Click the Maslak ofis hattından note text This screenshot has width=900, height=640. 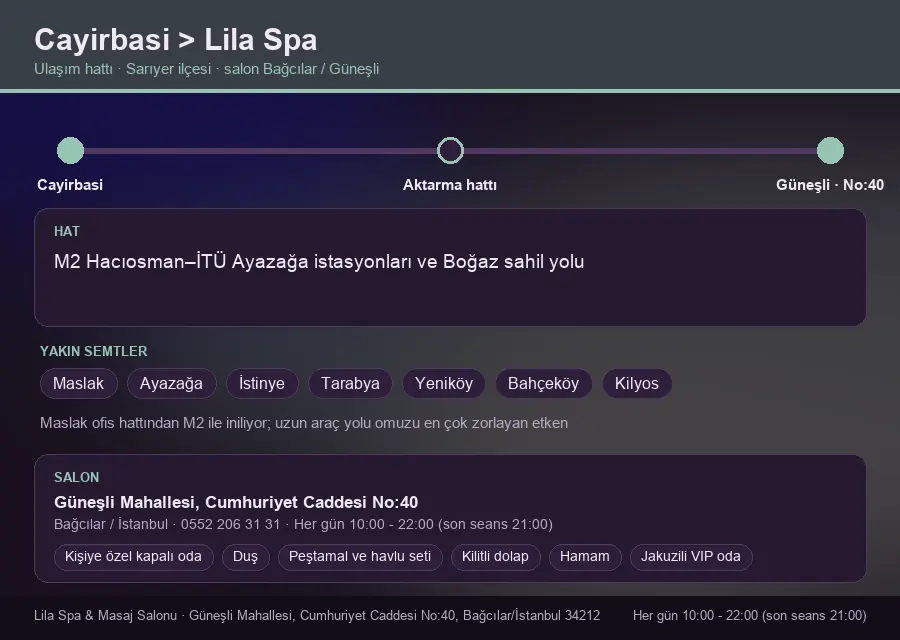(x=304, y=423)
